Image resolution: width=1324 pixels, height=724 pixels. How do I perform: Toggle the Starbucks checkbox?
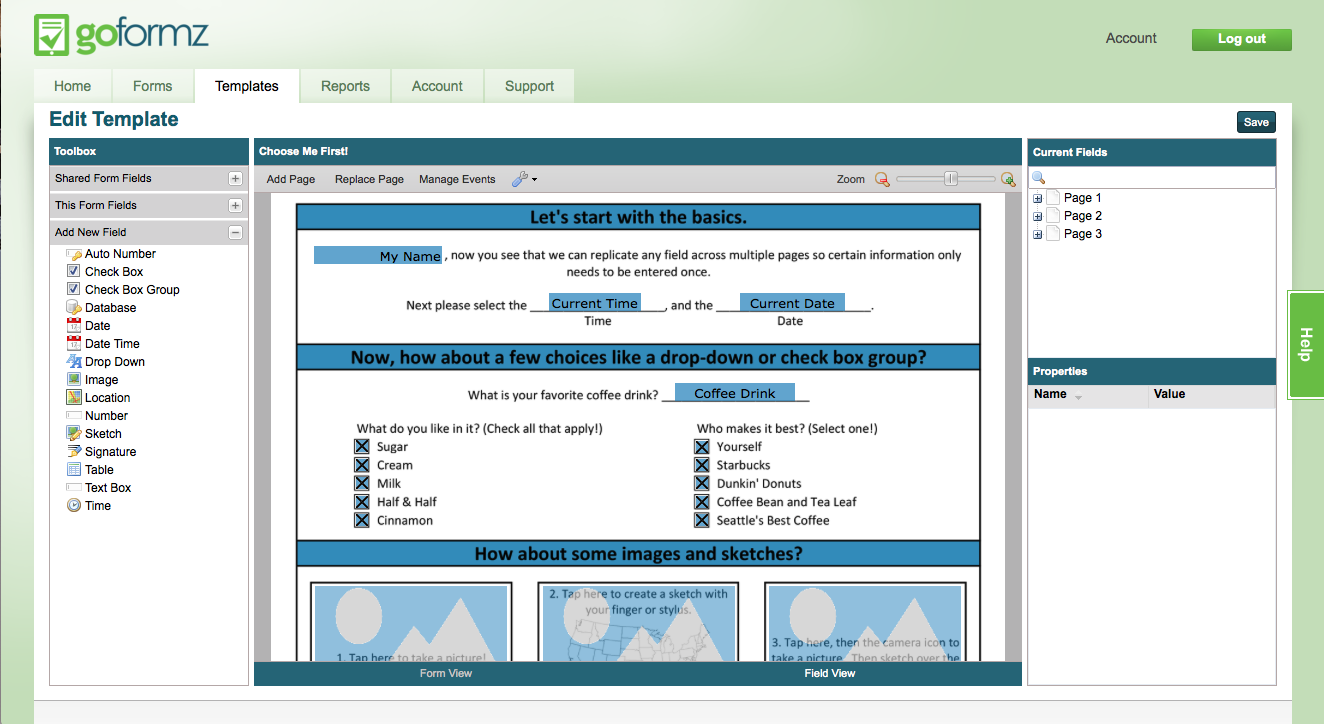(x=702, y=465)
